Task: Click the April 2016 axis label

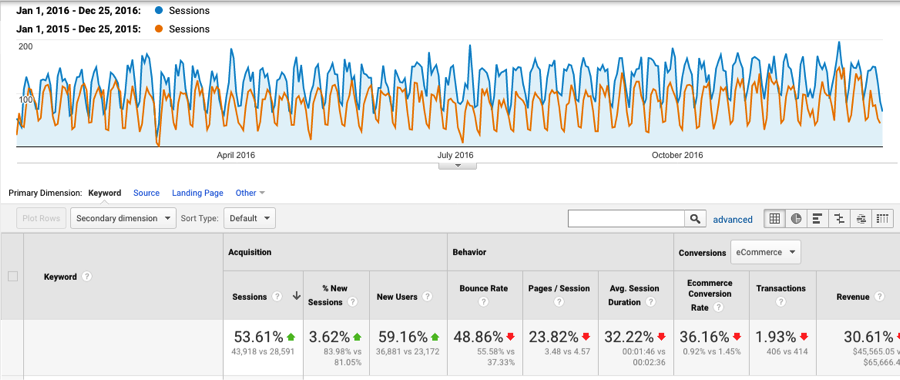Action: pyautogui.click(x=236, y=155)
